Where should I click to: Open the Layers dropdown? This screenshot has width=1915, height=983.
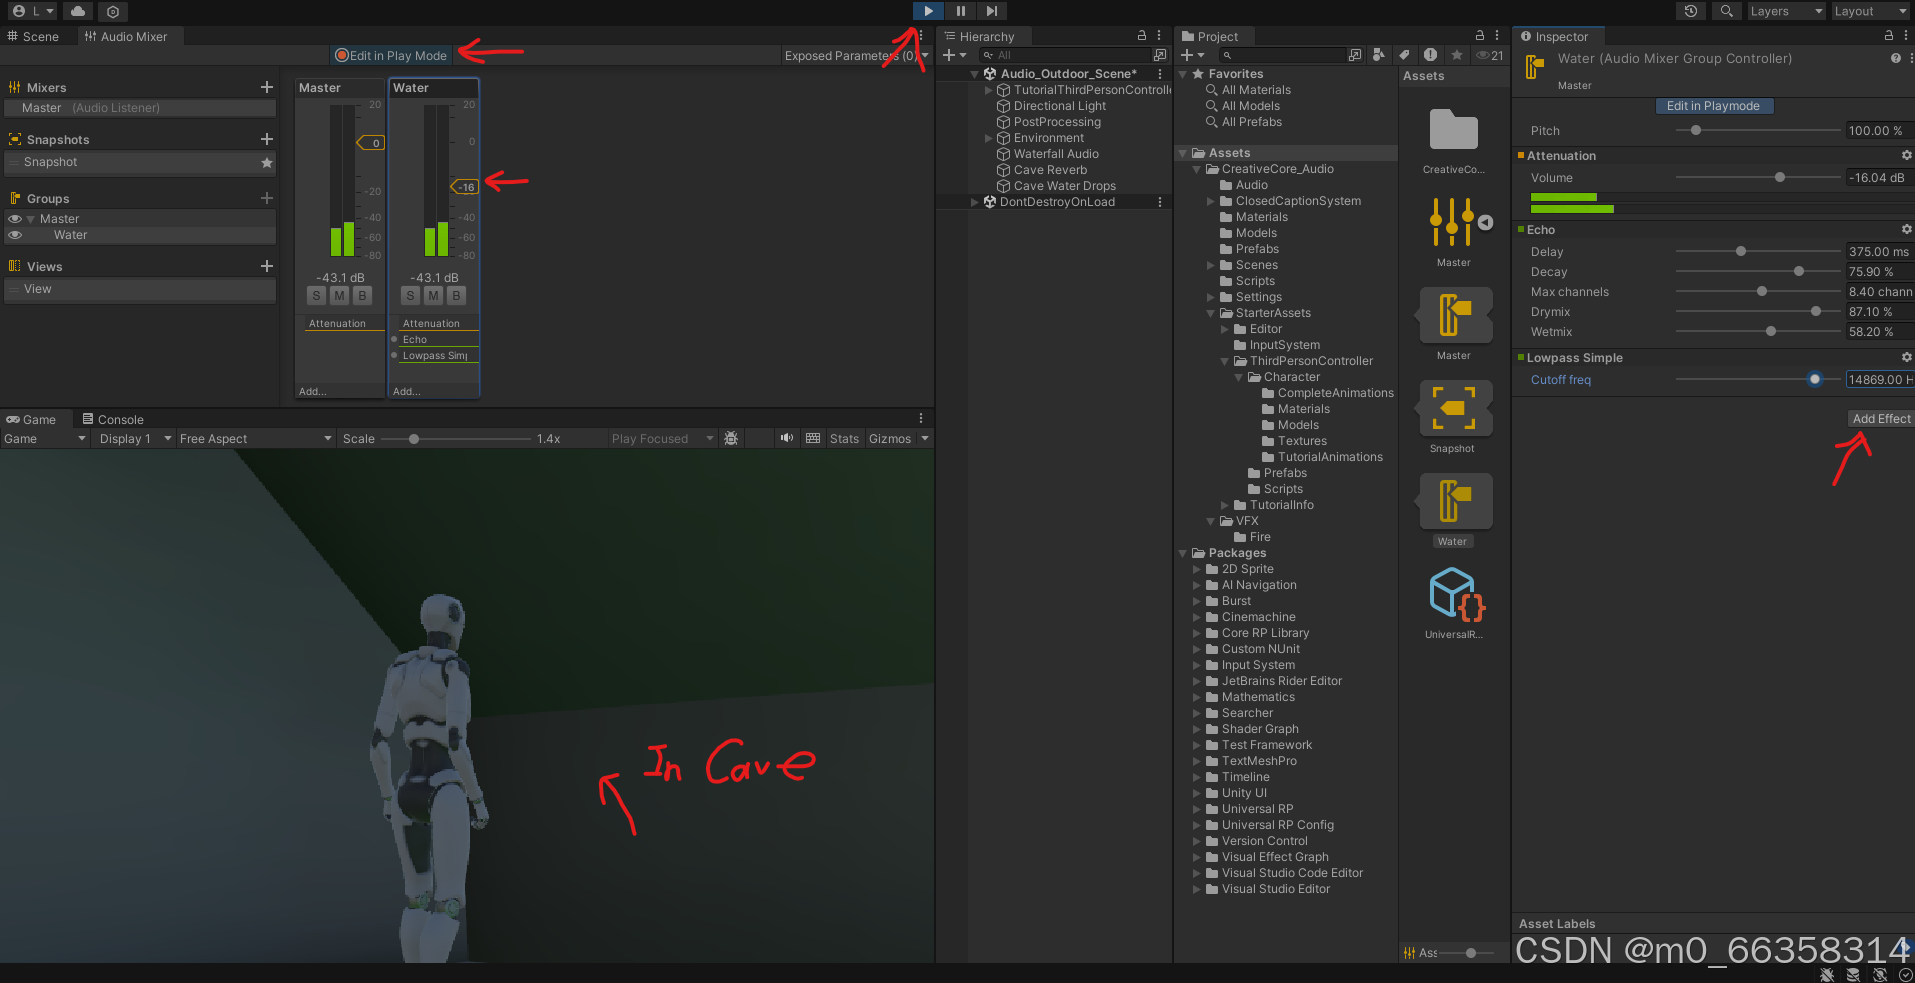(x=1786, y=11)
